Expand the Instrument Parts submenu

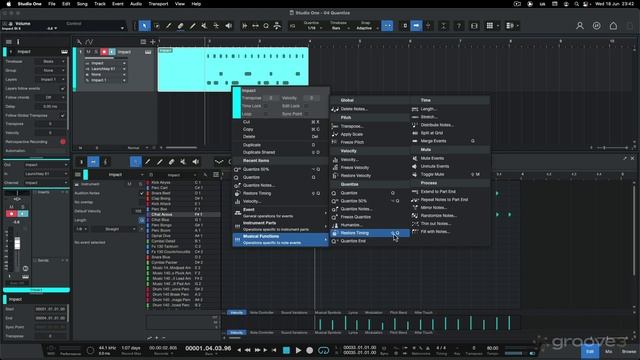click(281, 226)
